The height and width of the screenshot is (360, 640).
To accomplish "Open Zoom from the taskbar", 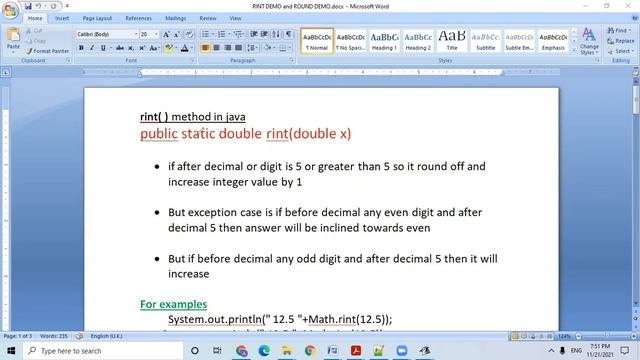I will [x=402, y=351].
